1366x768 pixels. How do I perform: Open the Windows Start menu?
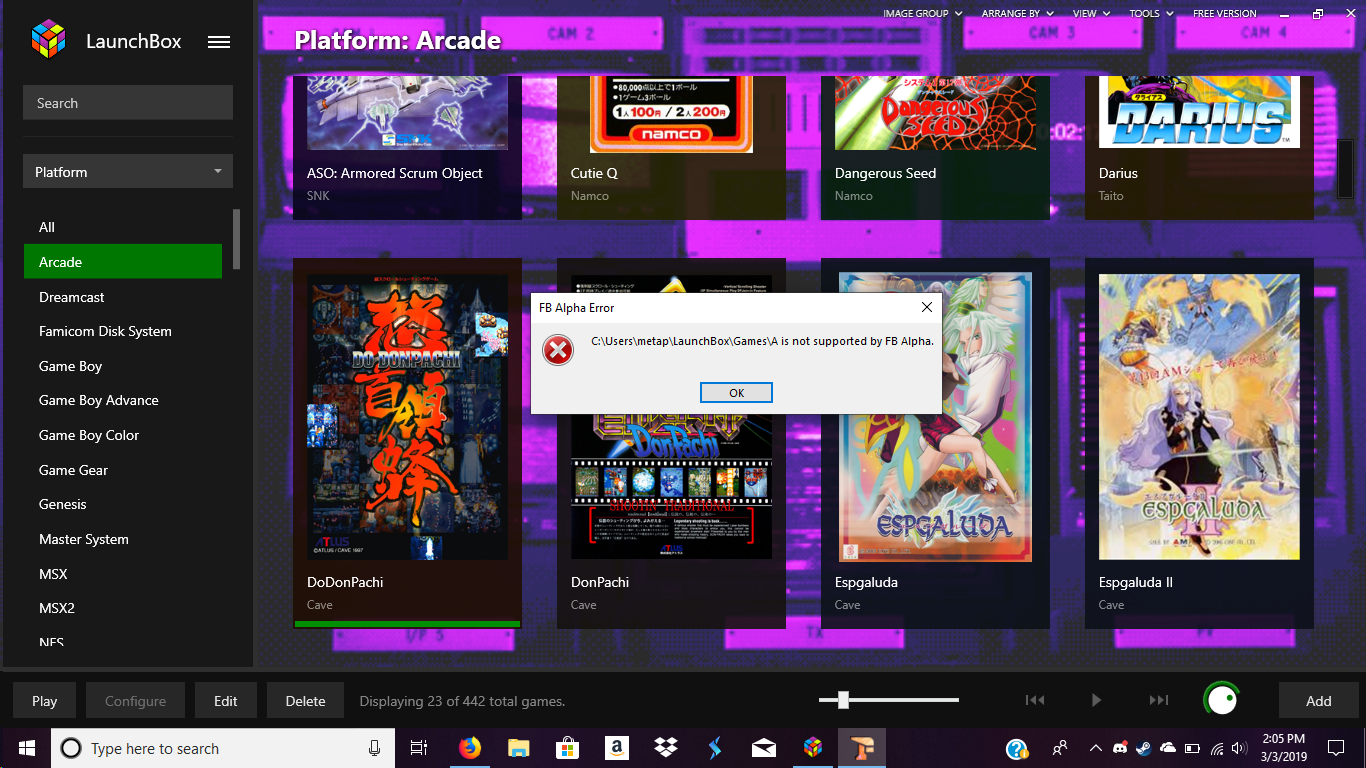[x=25, y=748]
